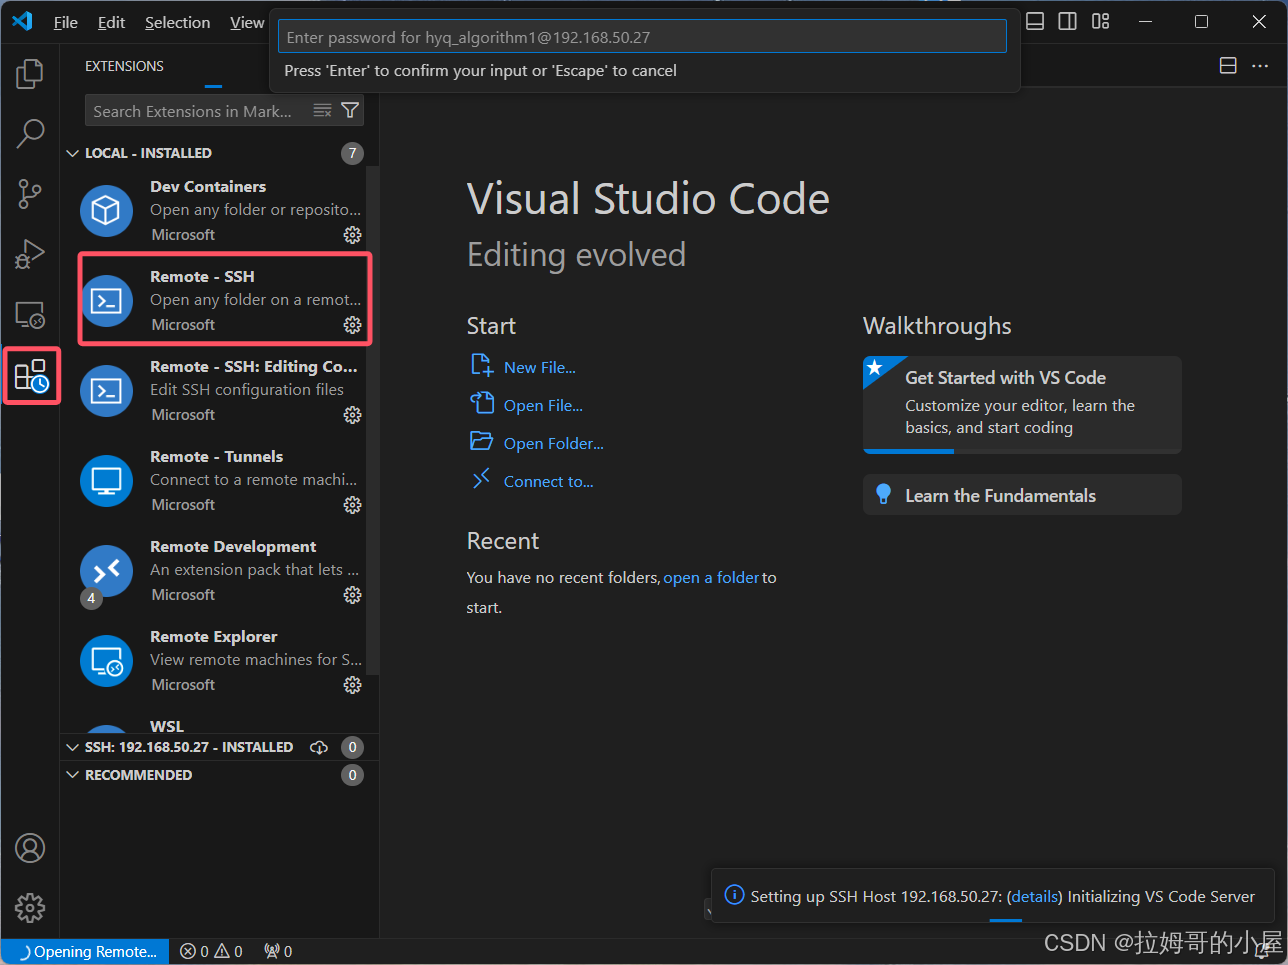Filter extensions with the funnel icon
Screen dimensions: 1288x965
point(350,110)
